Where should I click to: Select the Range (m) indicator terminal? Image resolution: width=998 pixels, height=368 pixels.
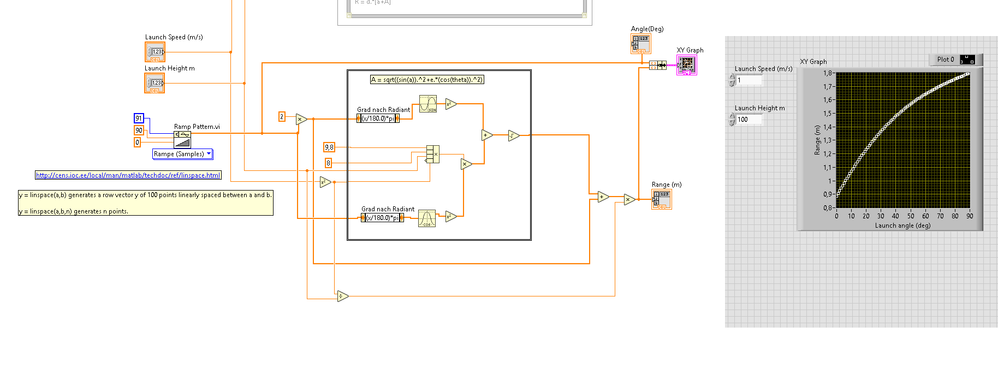[x=661, y=199]
